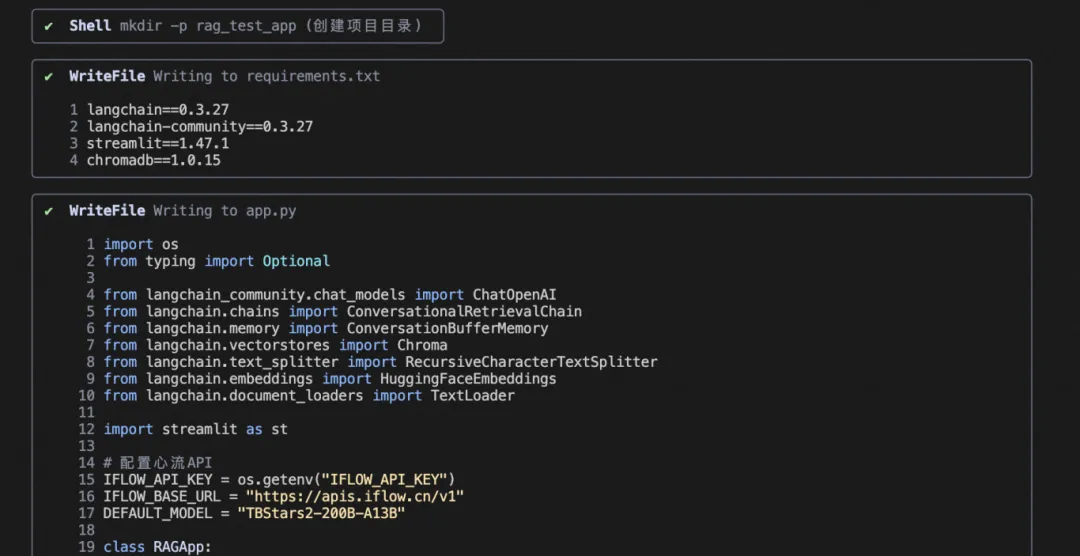Click the checkmark next to the requirements.txt WriteFile
Screen dimensions: 1080x556
tap(49, 76)
